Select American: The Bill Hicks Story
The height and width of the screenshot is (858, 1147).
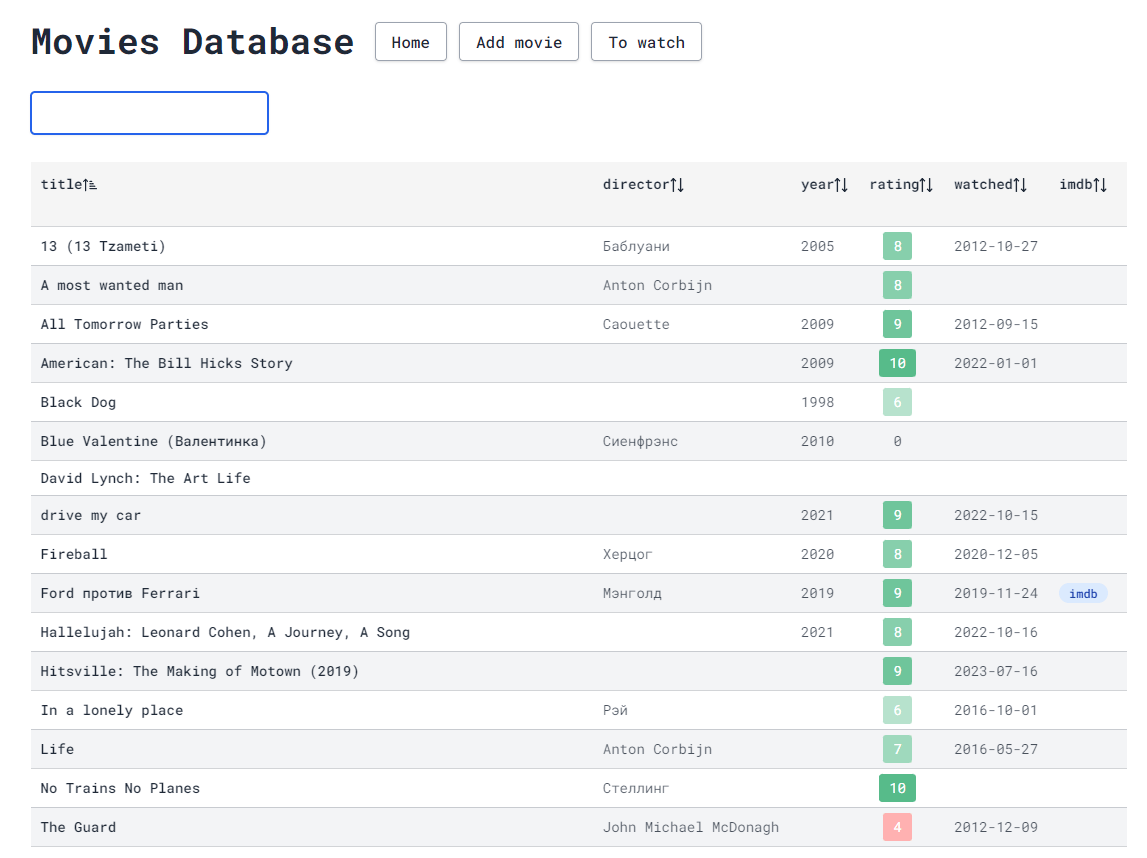click(167, 364)
